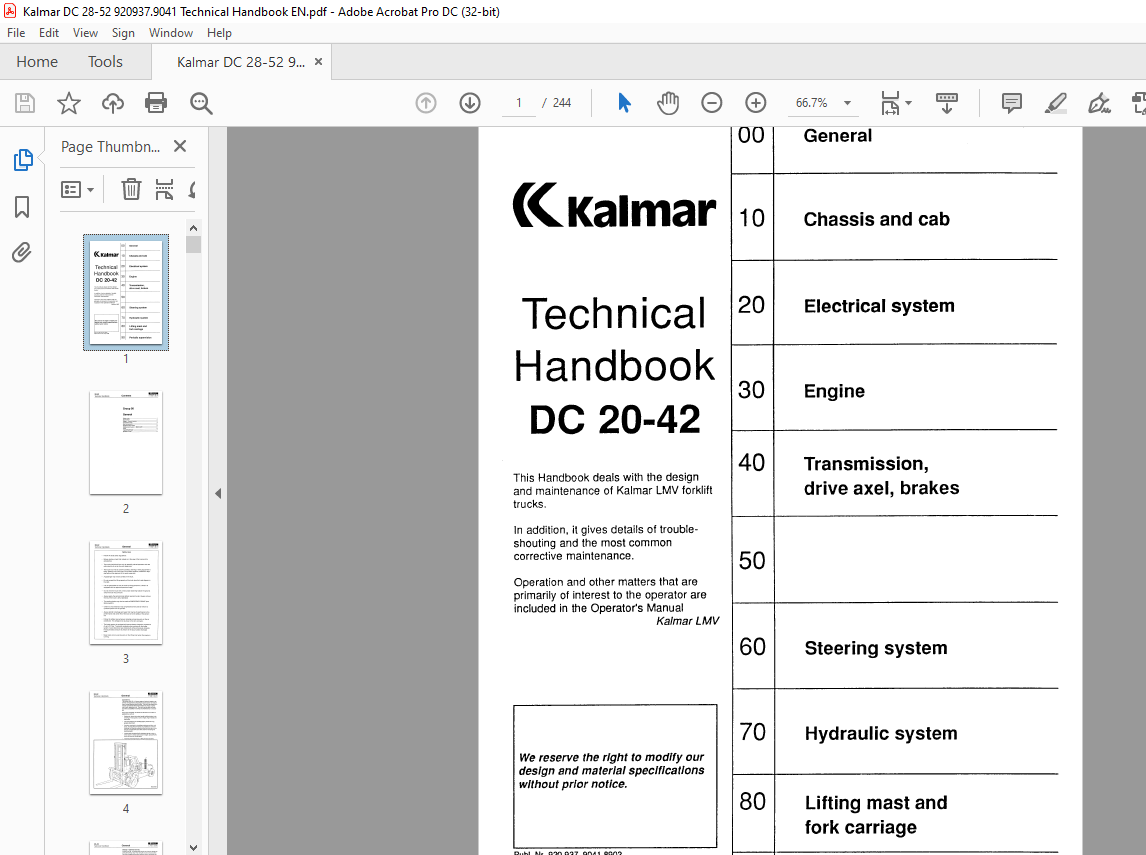The height and width of the screenshot is (855, 1146).
Task: Open the Sign menu
Action: click(x=123, y=33)
